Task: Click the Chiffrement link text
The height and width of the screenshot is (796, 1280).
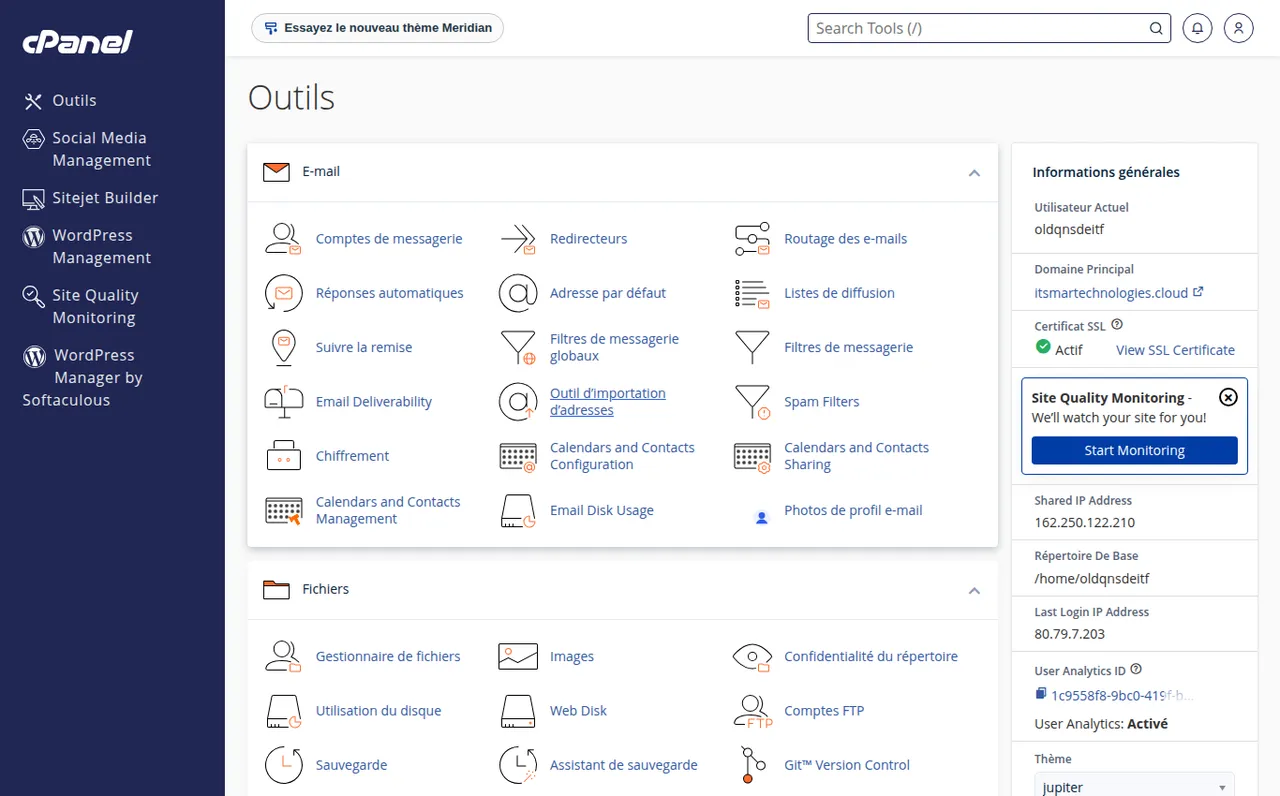Action: (352, 456)
